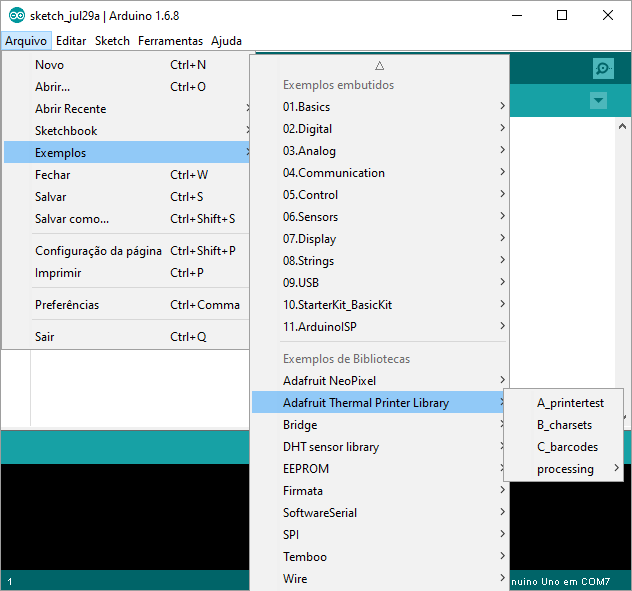Expand 07.Display examples submenu
The height and width of the screenshot is (591, 632).
pyautogui.click(x=380, y=239)
